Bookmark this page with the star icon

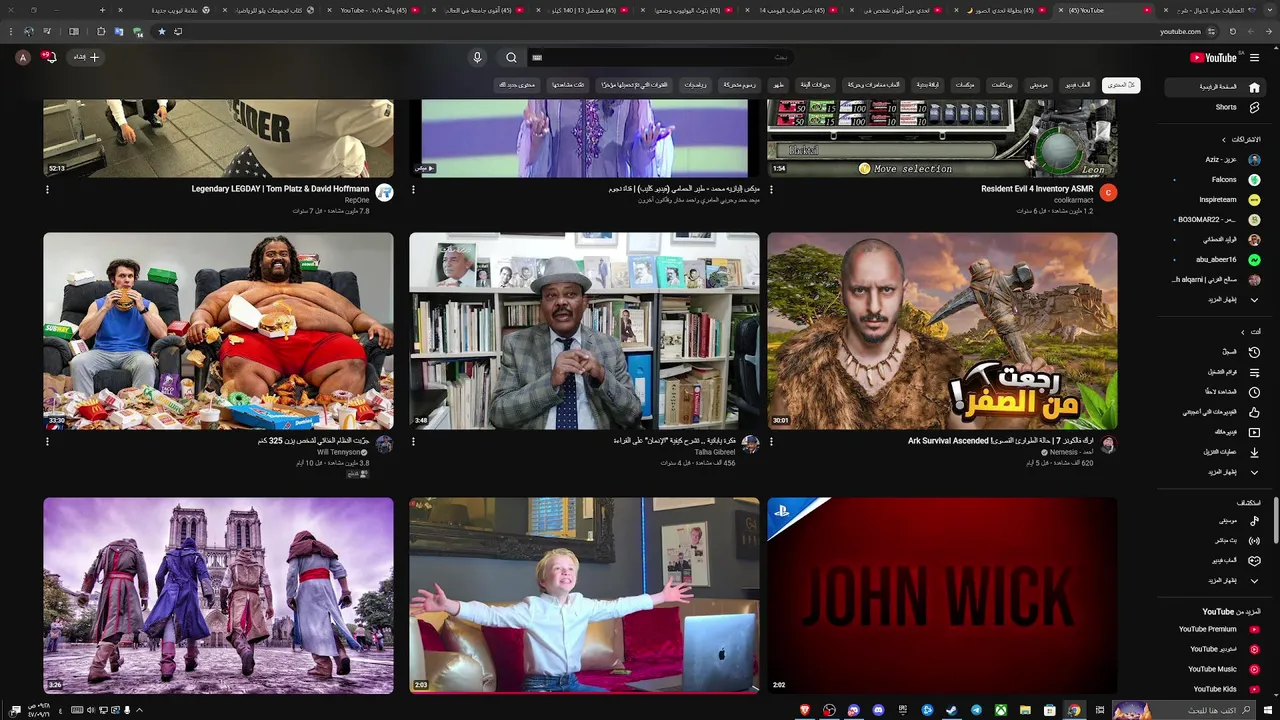(161, 32)
